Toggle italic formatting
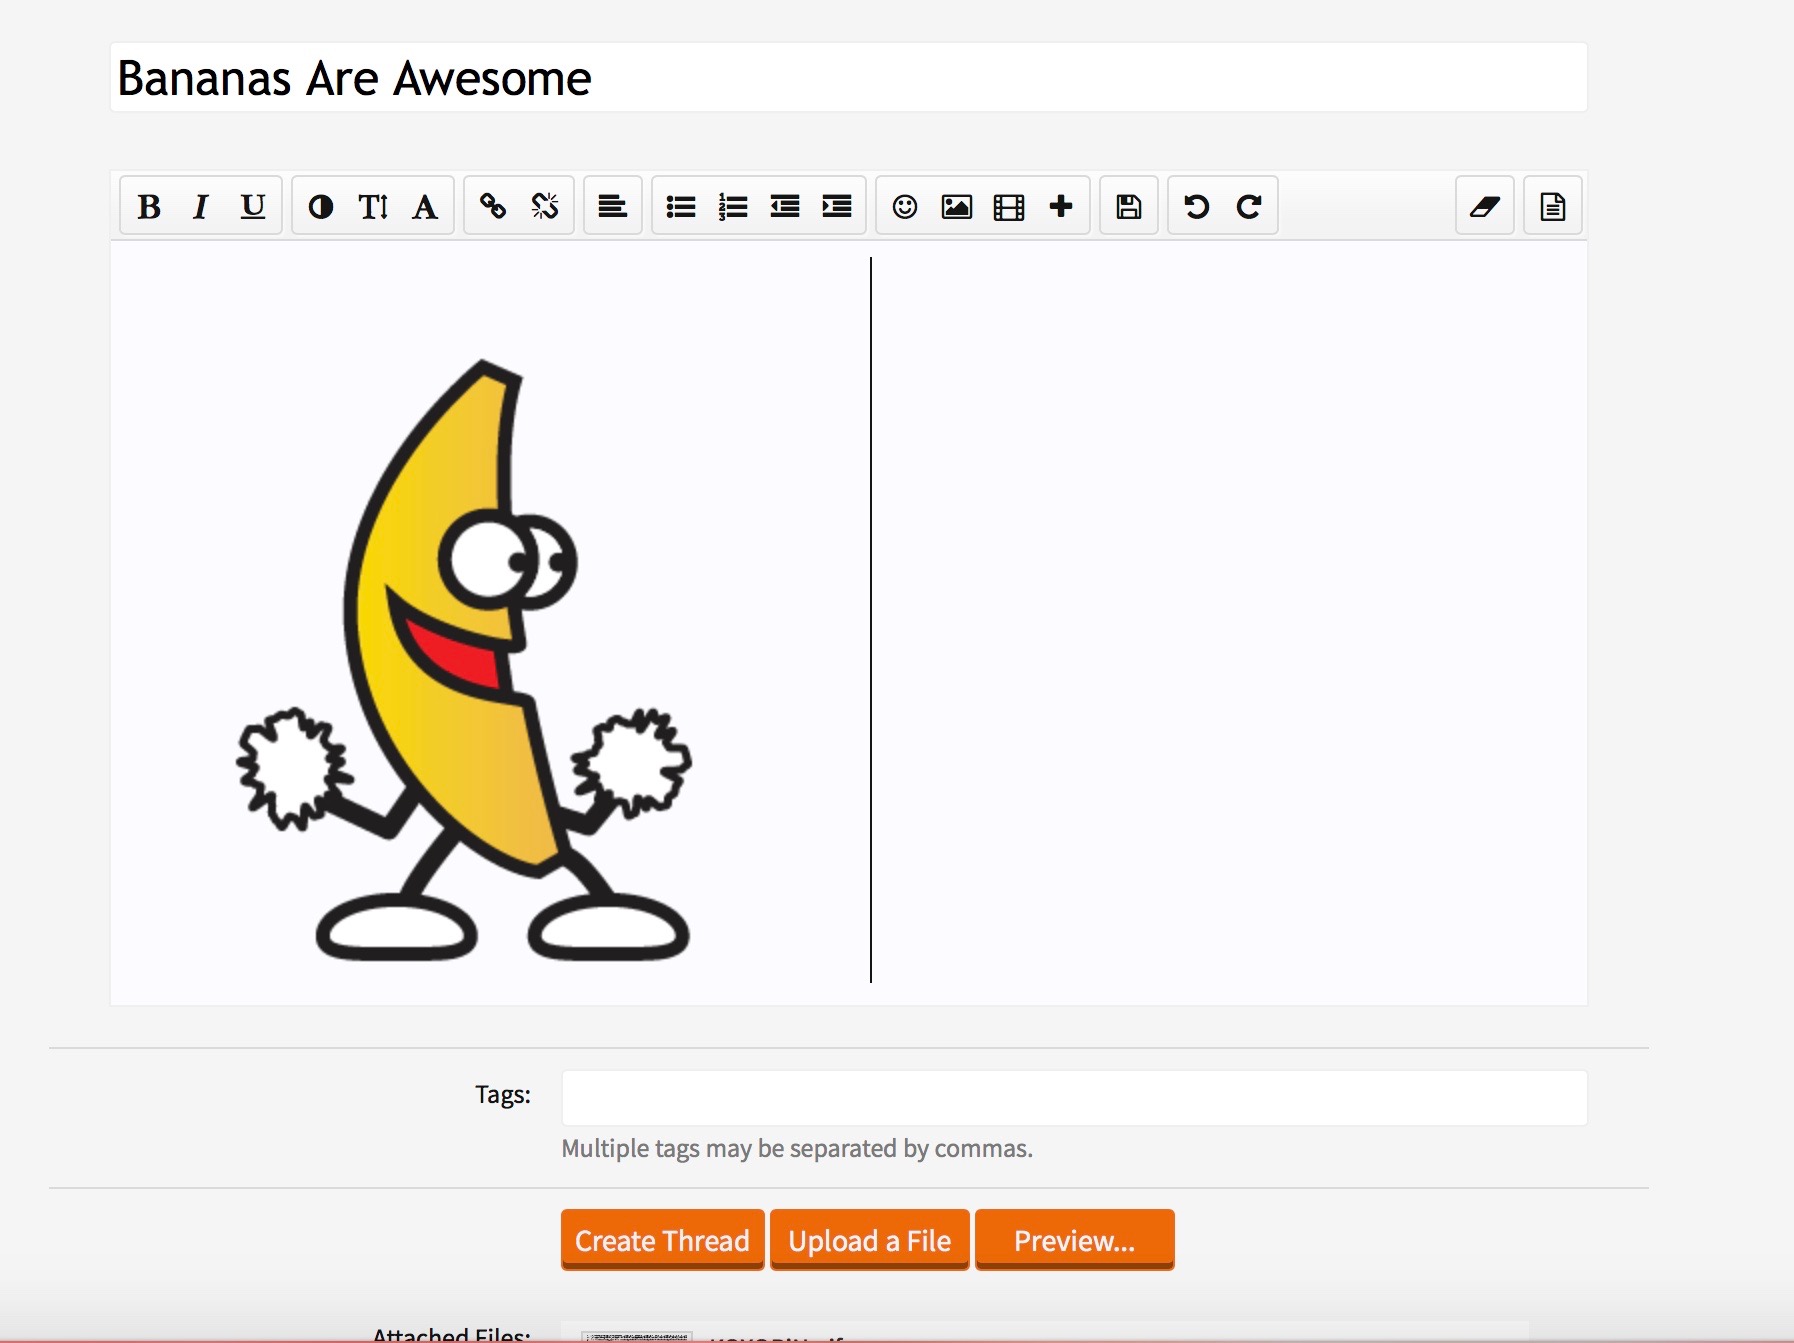Image resolution: width=1794 pixels, height=1343 pixels. 201,206
